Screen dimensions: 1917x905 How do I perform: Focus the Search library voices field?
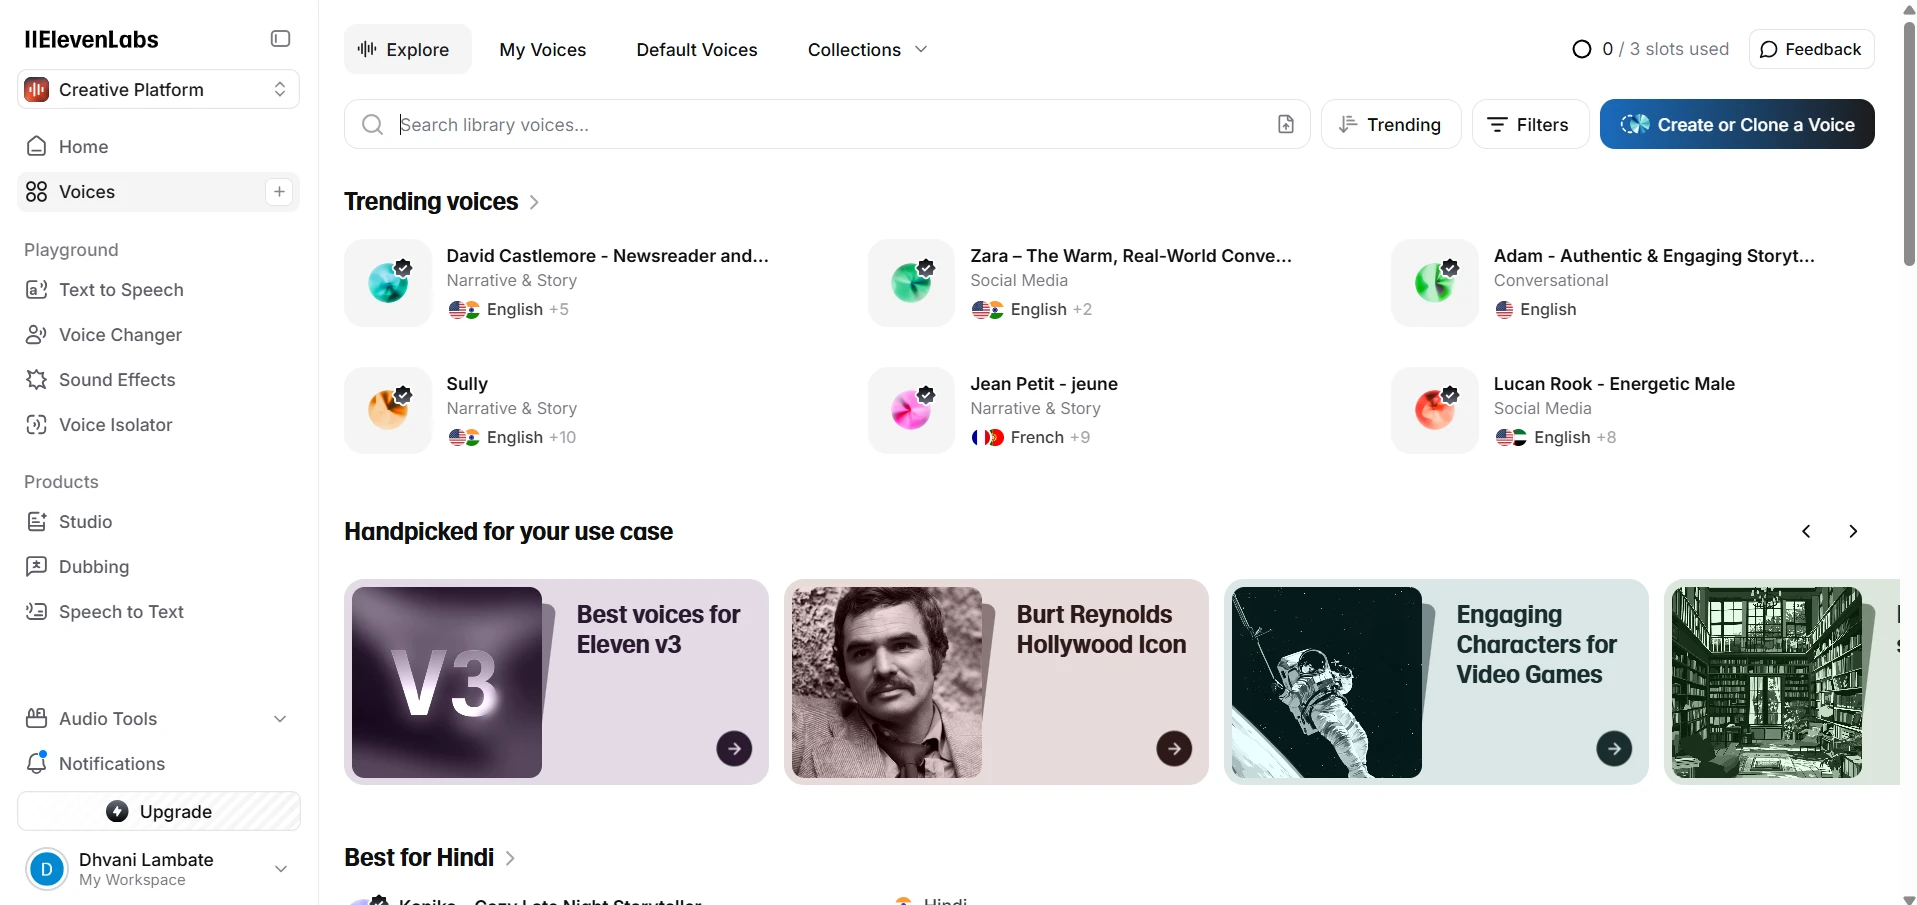click(x=826, y=124)
